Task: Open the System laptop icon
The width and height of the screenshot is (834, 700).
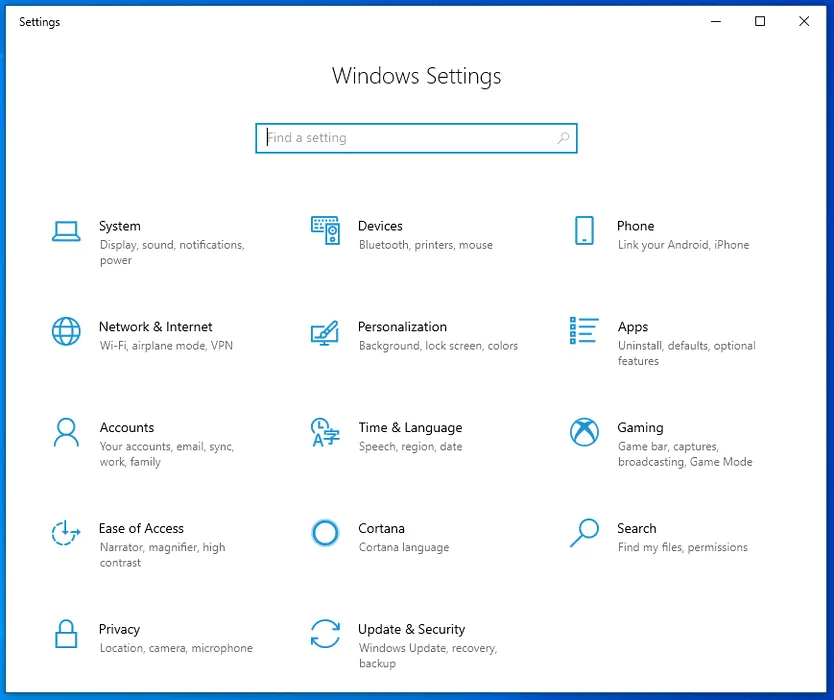Action: pyautogui.click(x=66, y=231)
